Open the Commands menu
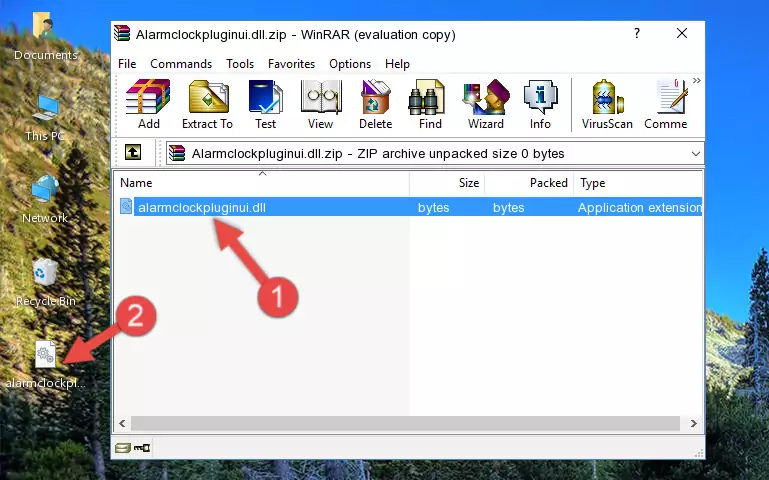Viewport: 769px width, 480px height. pos(181,64)
